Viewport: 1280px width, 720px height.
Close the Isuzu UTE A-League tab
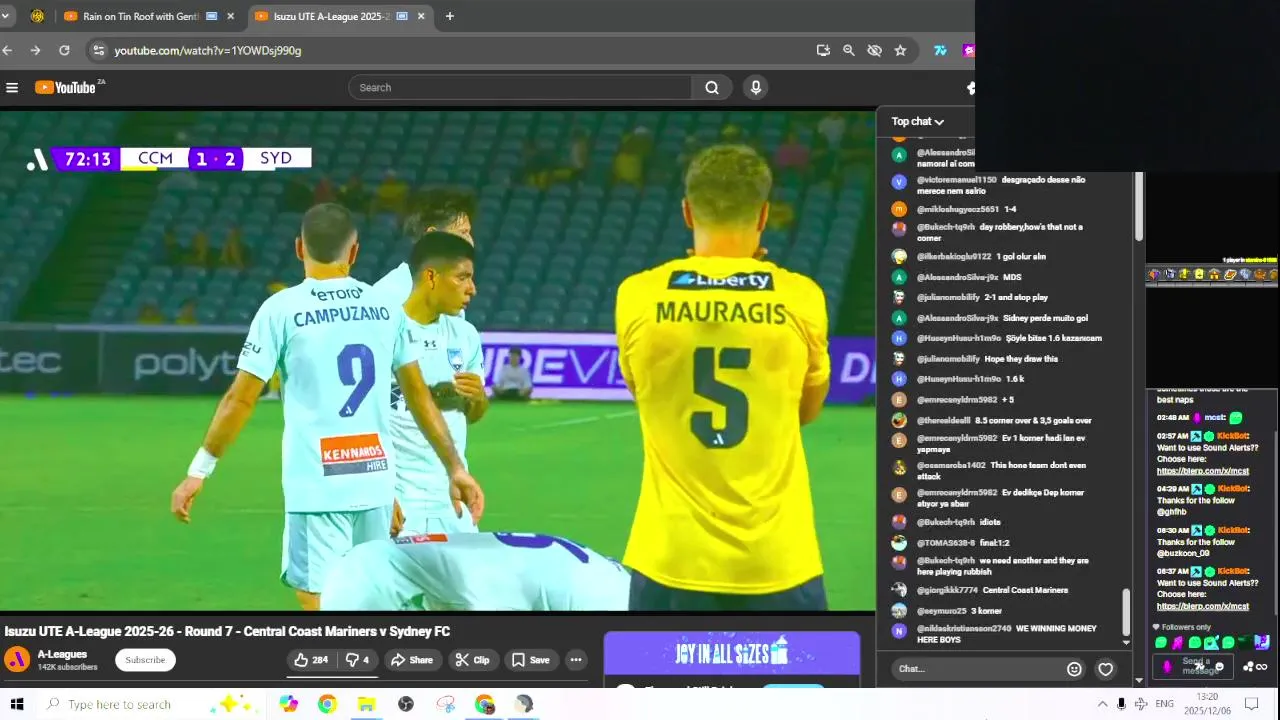click(421, 16)
